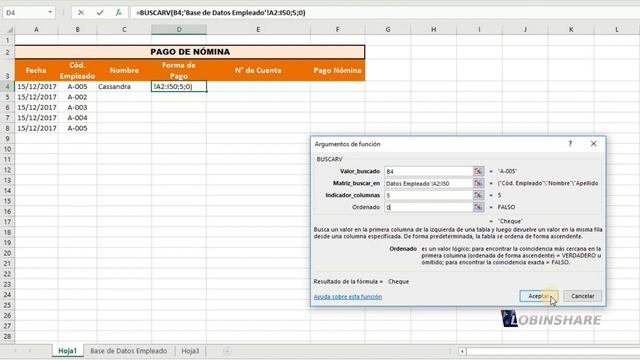Click the Valor_buscado input field
640x360 pixels.
point(428,171)
